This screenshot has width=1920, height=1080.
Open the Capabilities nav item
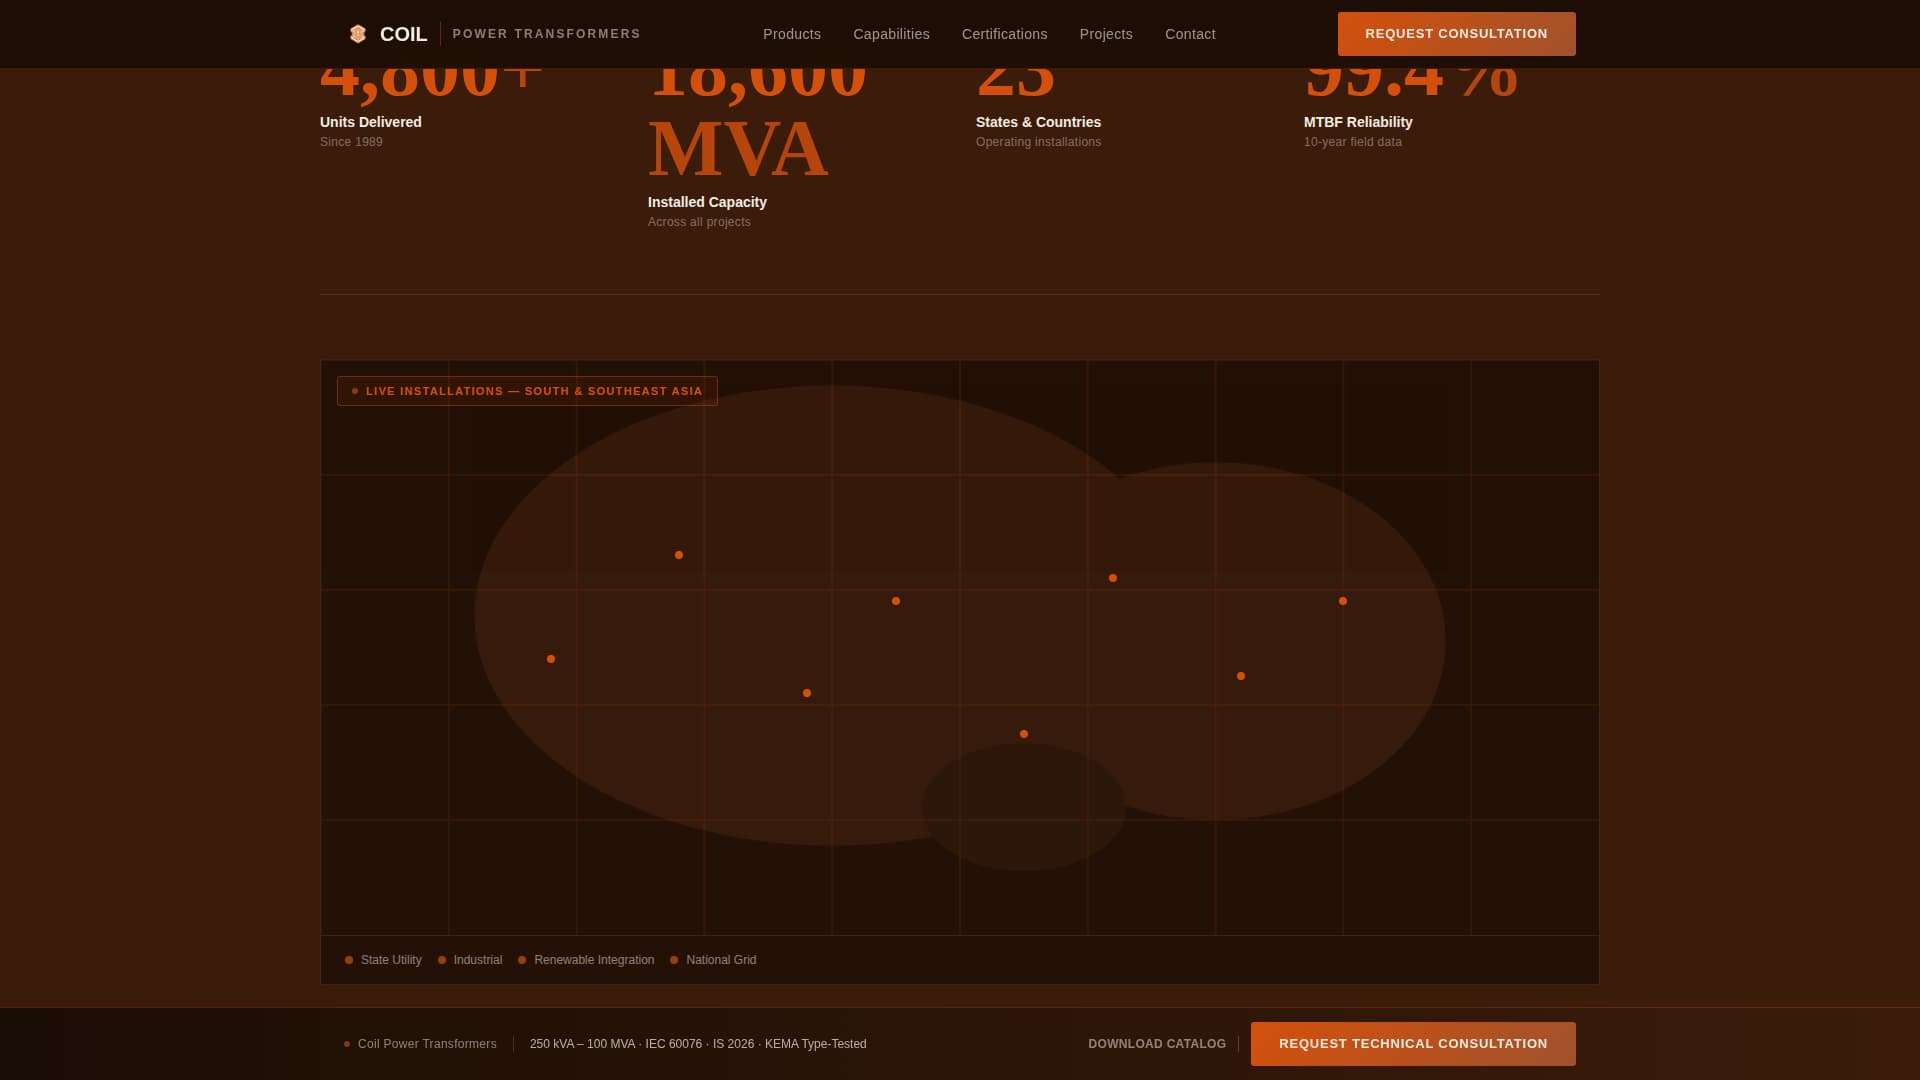(891, 34)
